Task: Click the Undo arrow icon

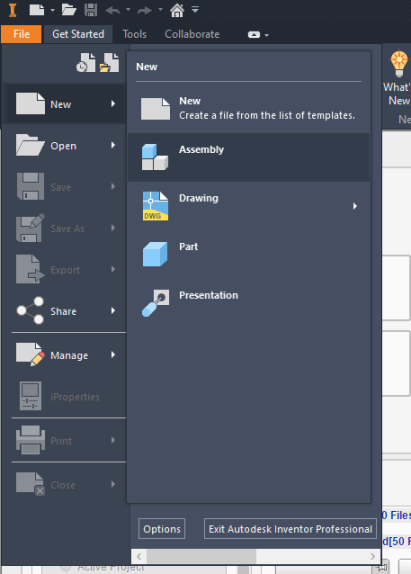Action: point(113,10)
